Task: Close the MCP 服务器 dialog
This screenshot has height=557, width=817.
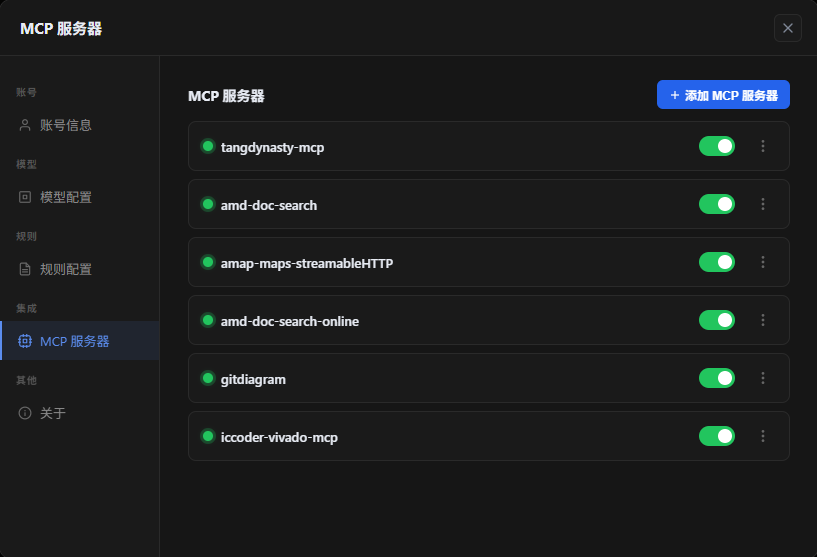Action: click(x=788, y=28)
